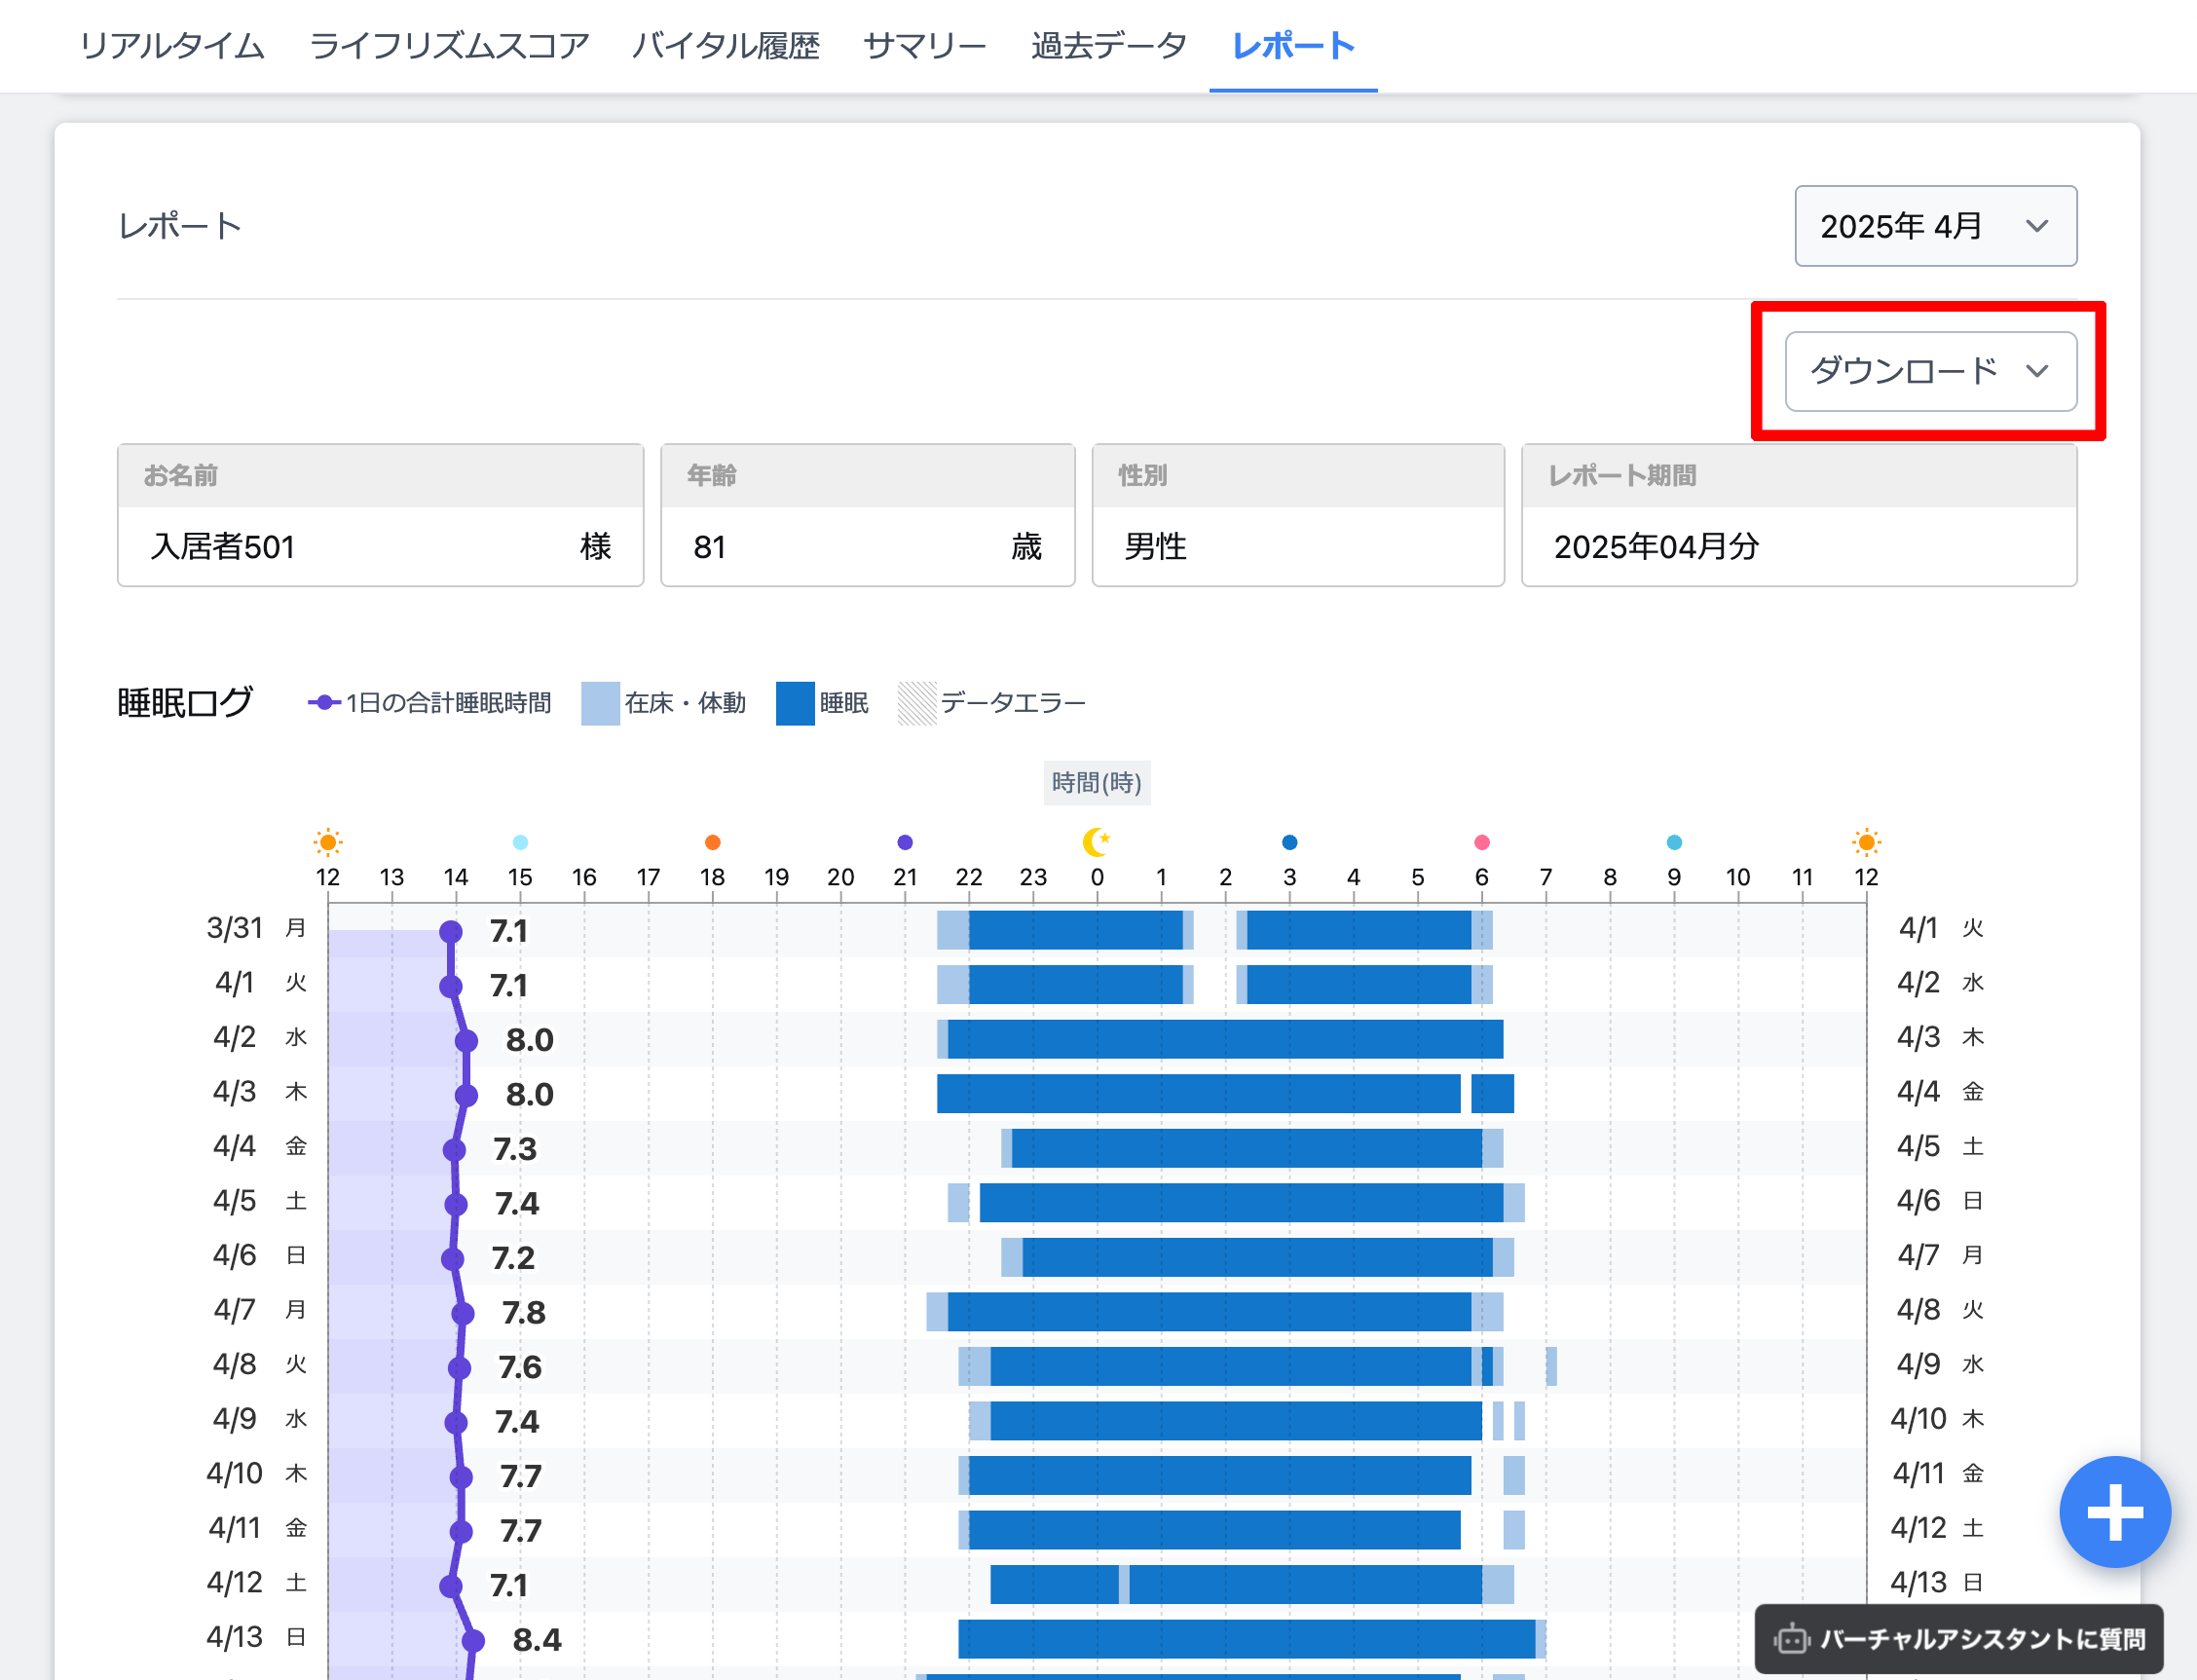
Task: Open バーチャルアシスタントに質問 chat button
Action: point(1960,1639)
